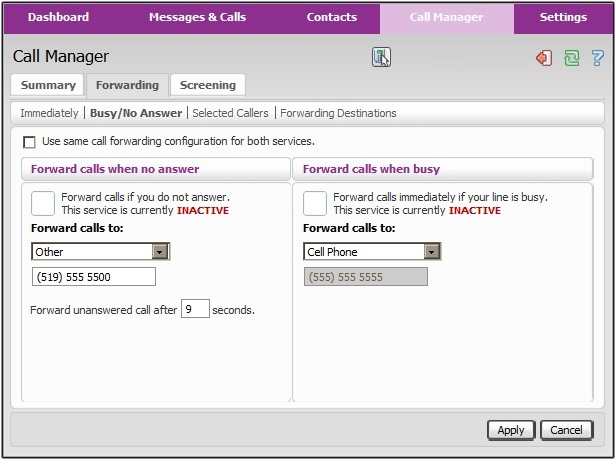Select the Busy/No Answer link
Screen dimensions: 615x459
[136, 113]
